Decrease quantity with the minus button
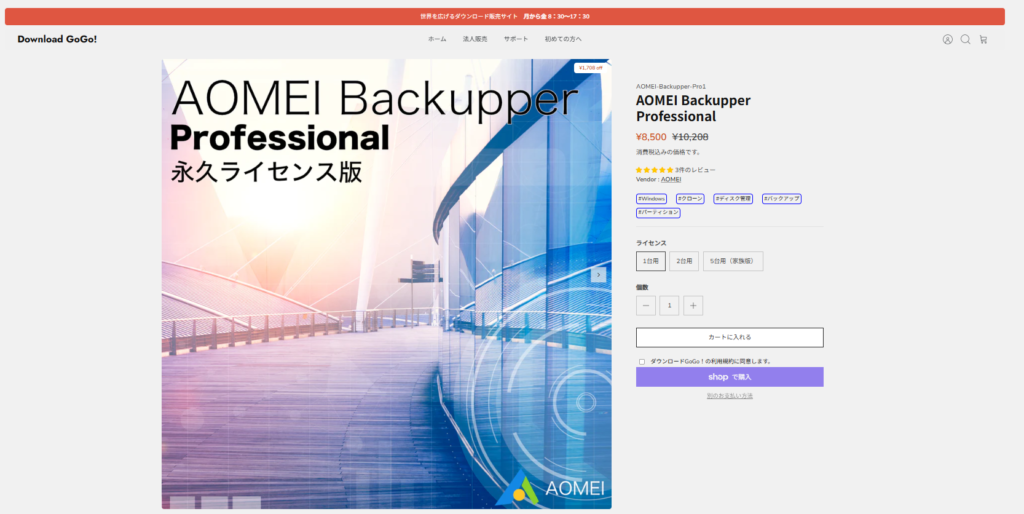Screen dimensions: 1024x514 (x=646, y=306)
